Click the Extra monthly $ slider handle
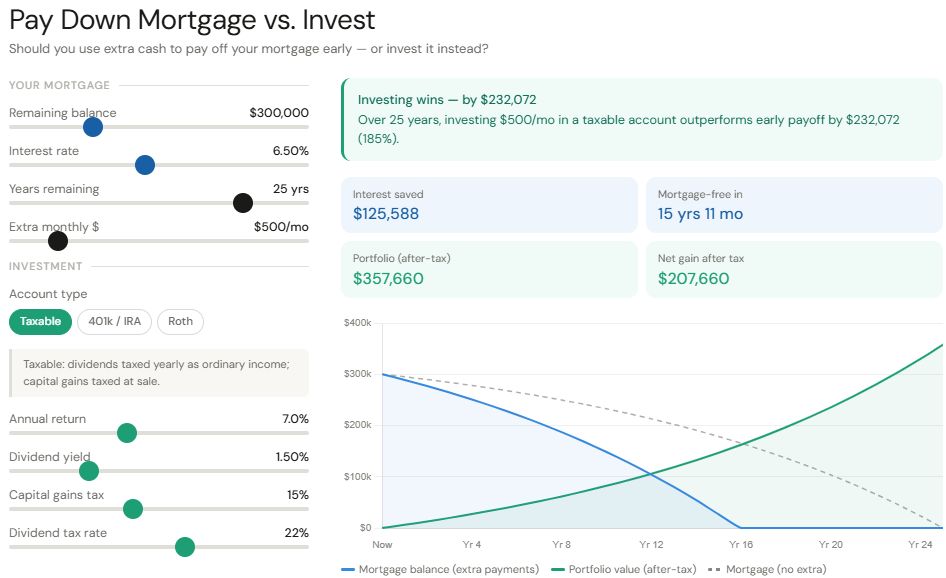 click(58, 241)
